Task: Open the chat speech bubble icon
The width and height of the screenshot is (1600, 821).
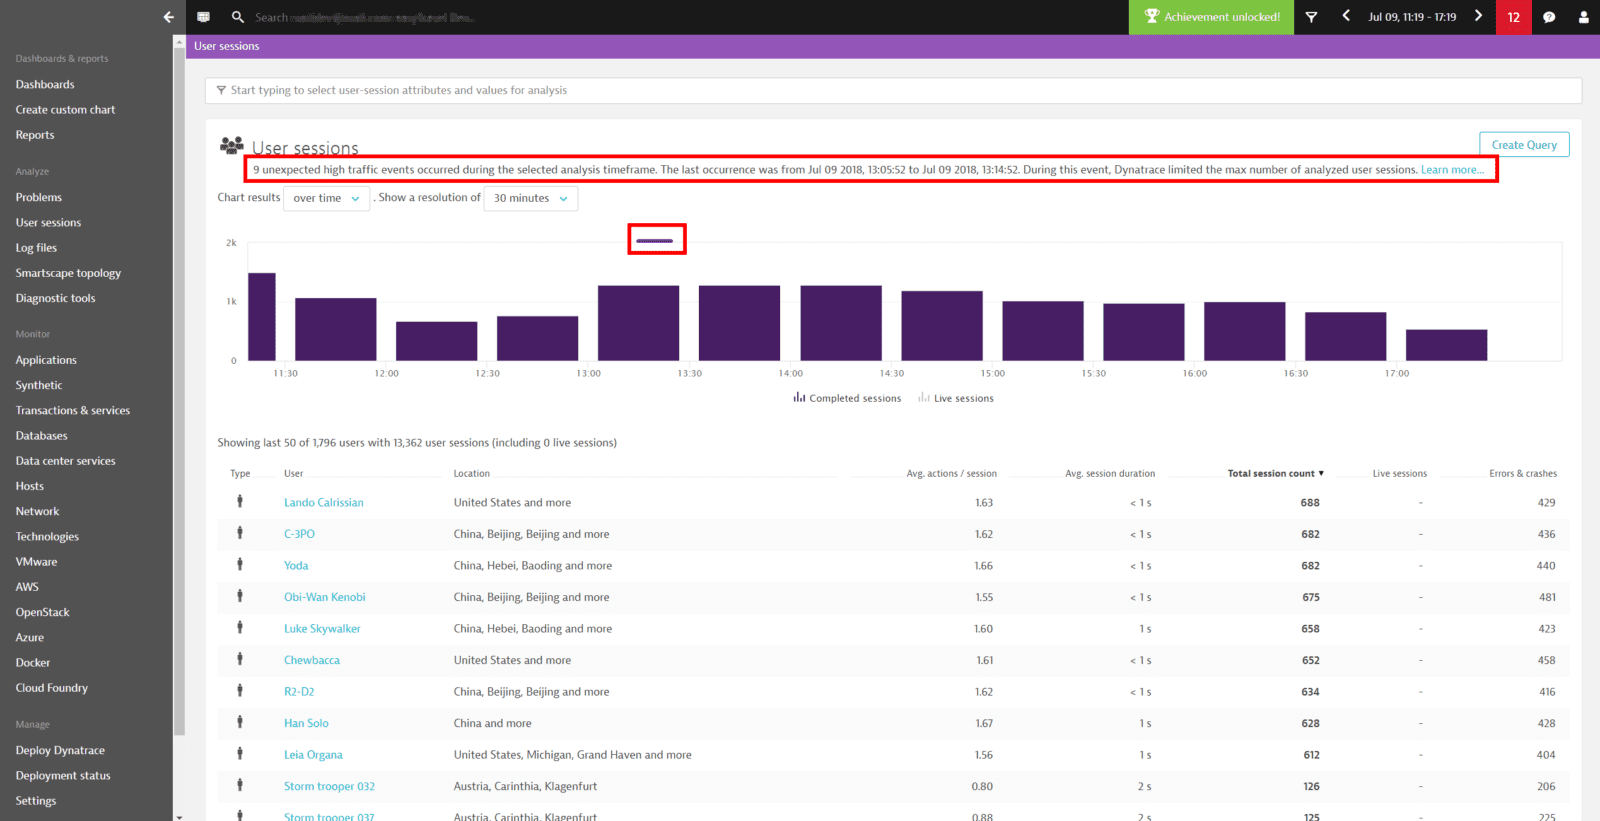Action: pos(1549,17)
